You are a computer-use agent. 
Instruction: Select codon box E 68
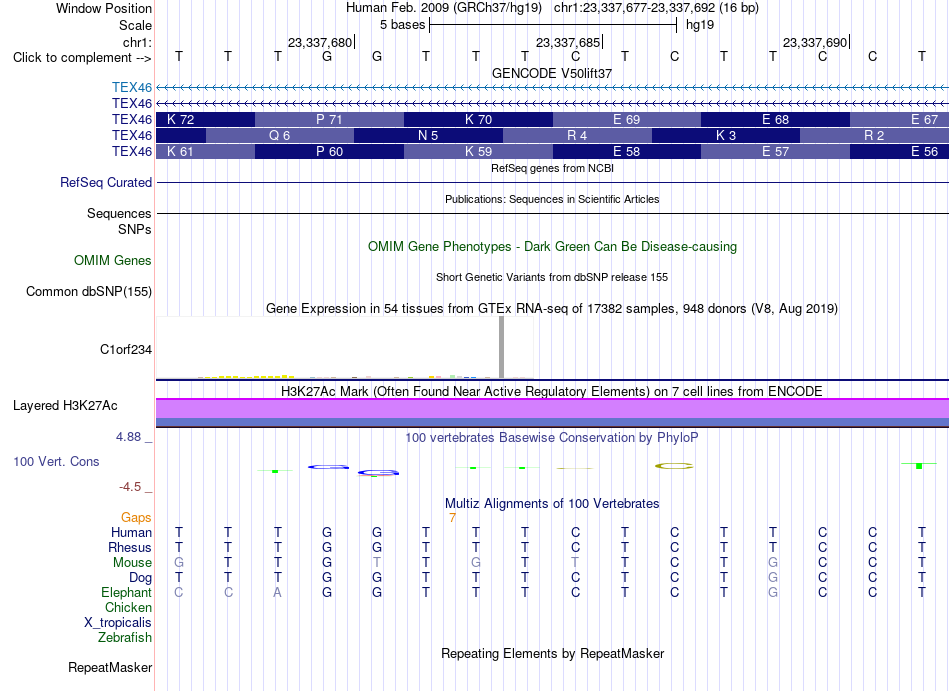[776, 119]
